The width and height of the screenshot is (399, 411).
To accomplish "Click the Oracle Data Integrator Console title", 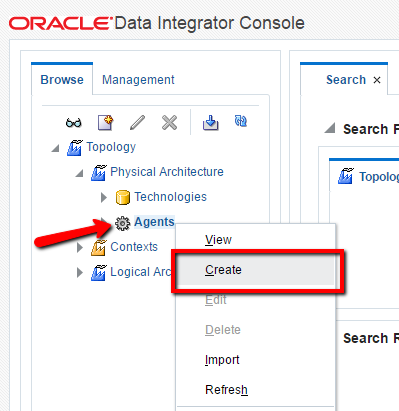I will (157, 23).
